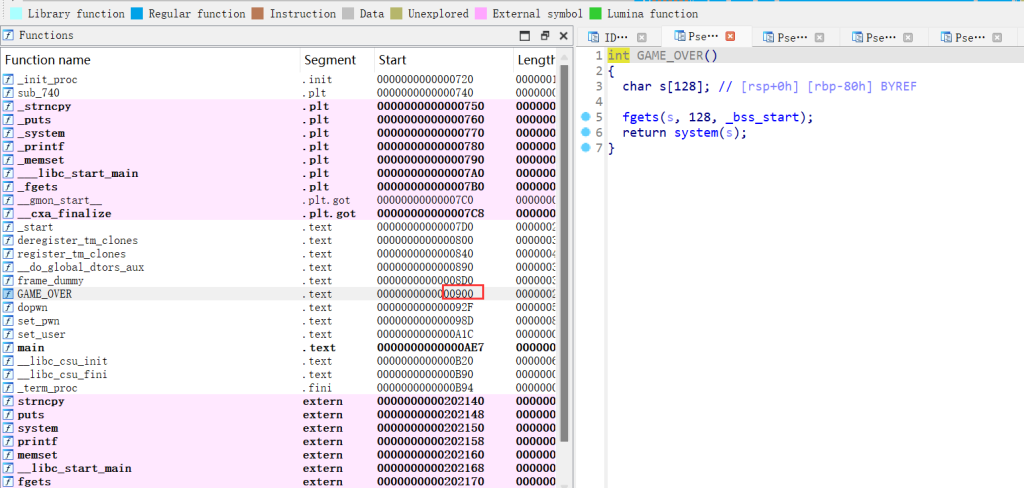The image size is (1024, 488).
Task: Click the icon next to _init_proc
Action: point(9,79)
